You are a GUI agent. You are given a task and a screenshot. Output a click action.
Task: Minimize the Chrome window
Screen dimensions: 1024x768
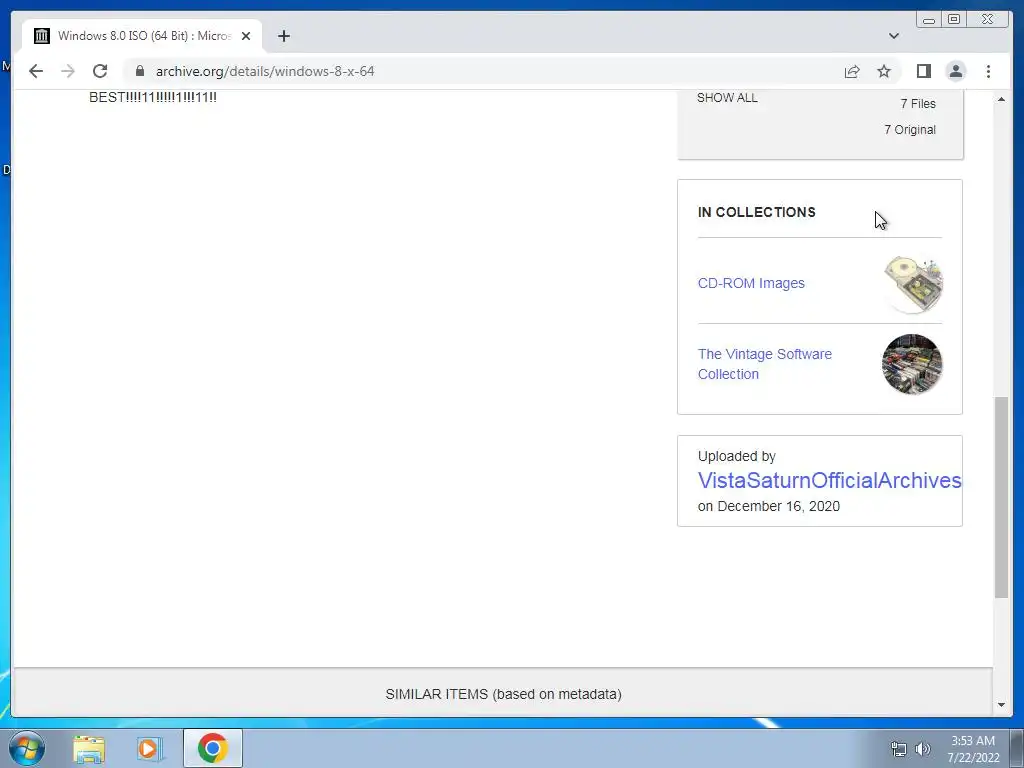[x=929, y=20]
